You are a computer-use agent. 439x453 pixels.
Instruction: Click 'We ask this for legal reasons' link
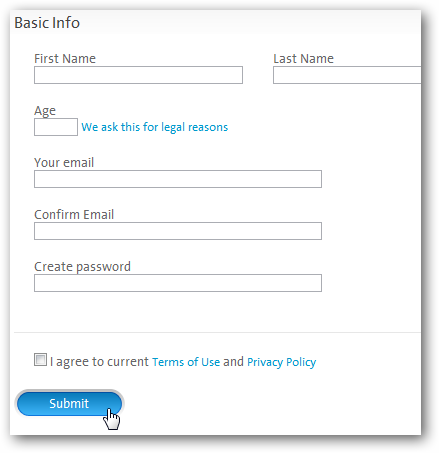click(x=155, y=127)
